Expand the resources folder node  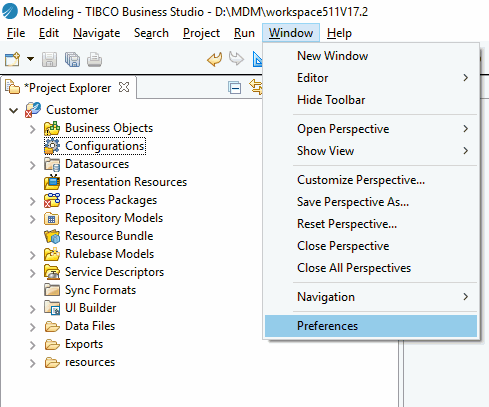(x=33, y=363)
